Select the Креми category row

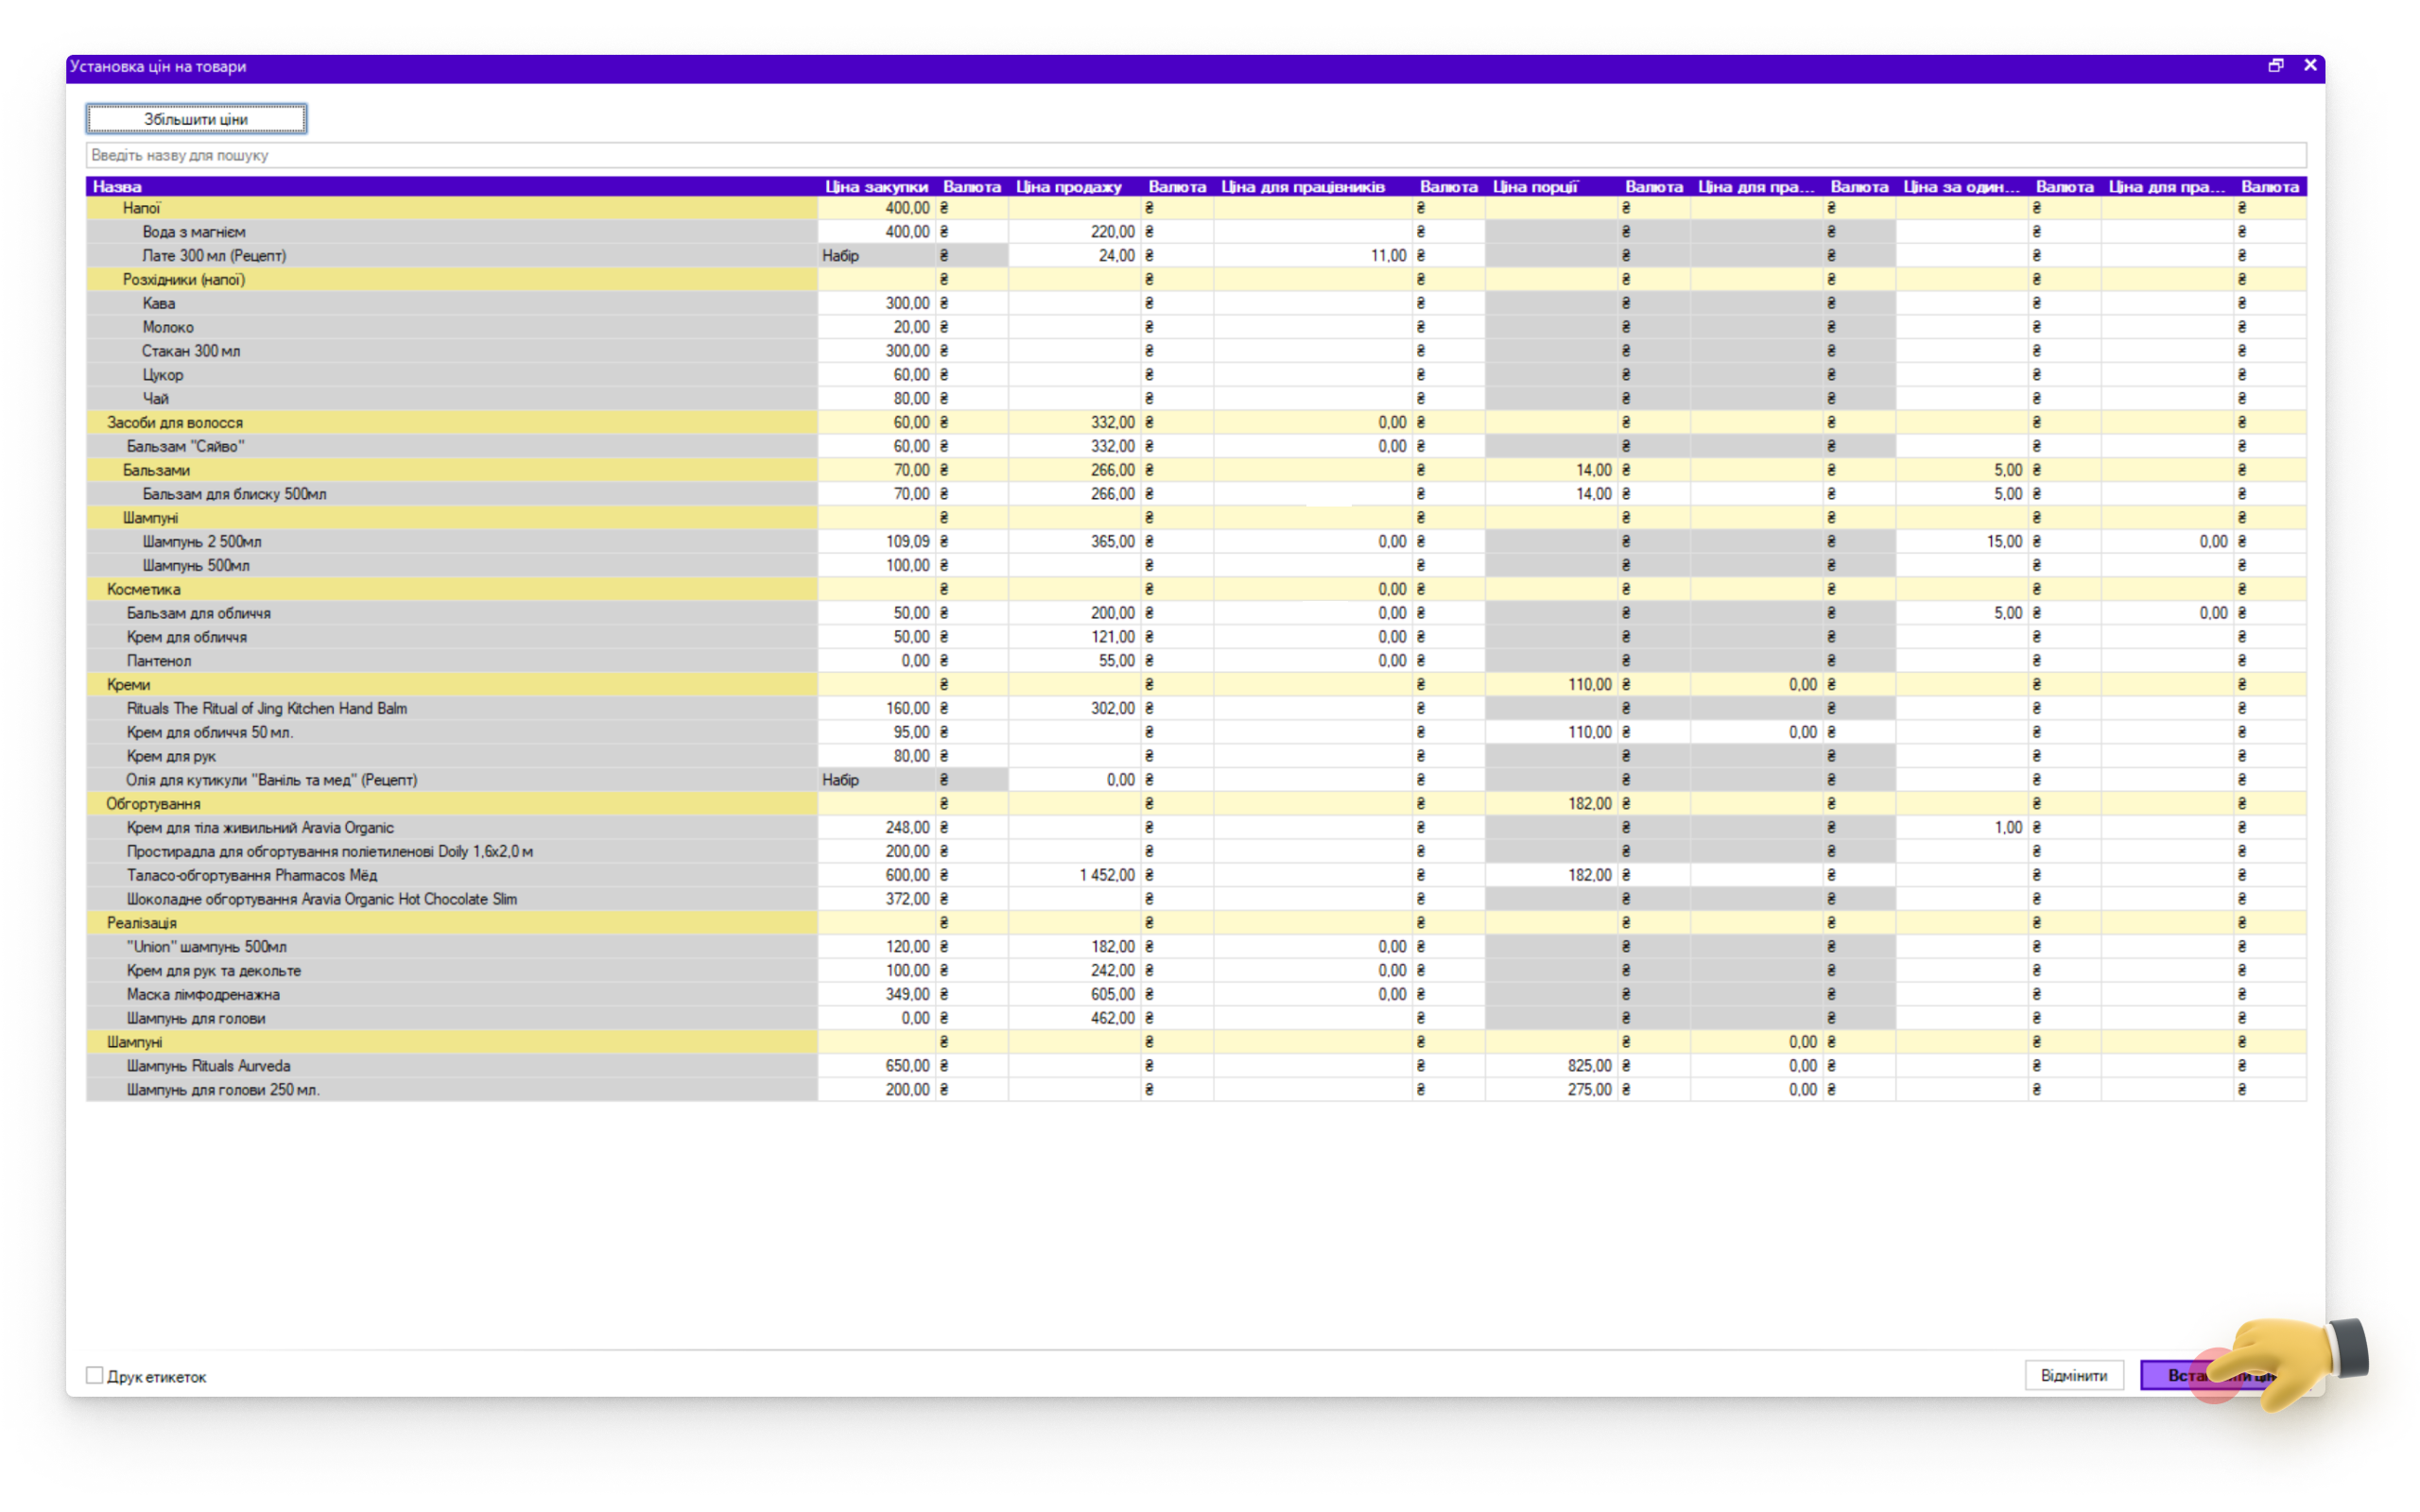point(1196,684)
